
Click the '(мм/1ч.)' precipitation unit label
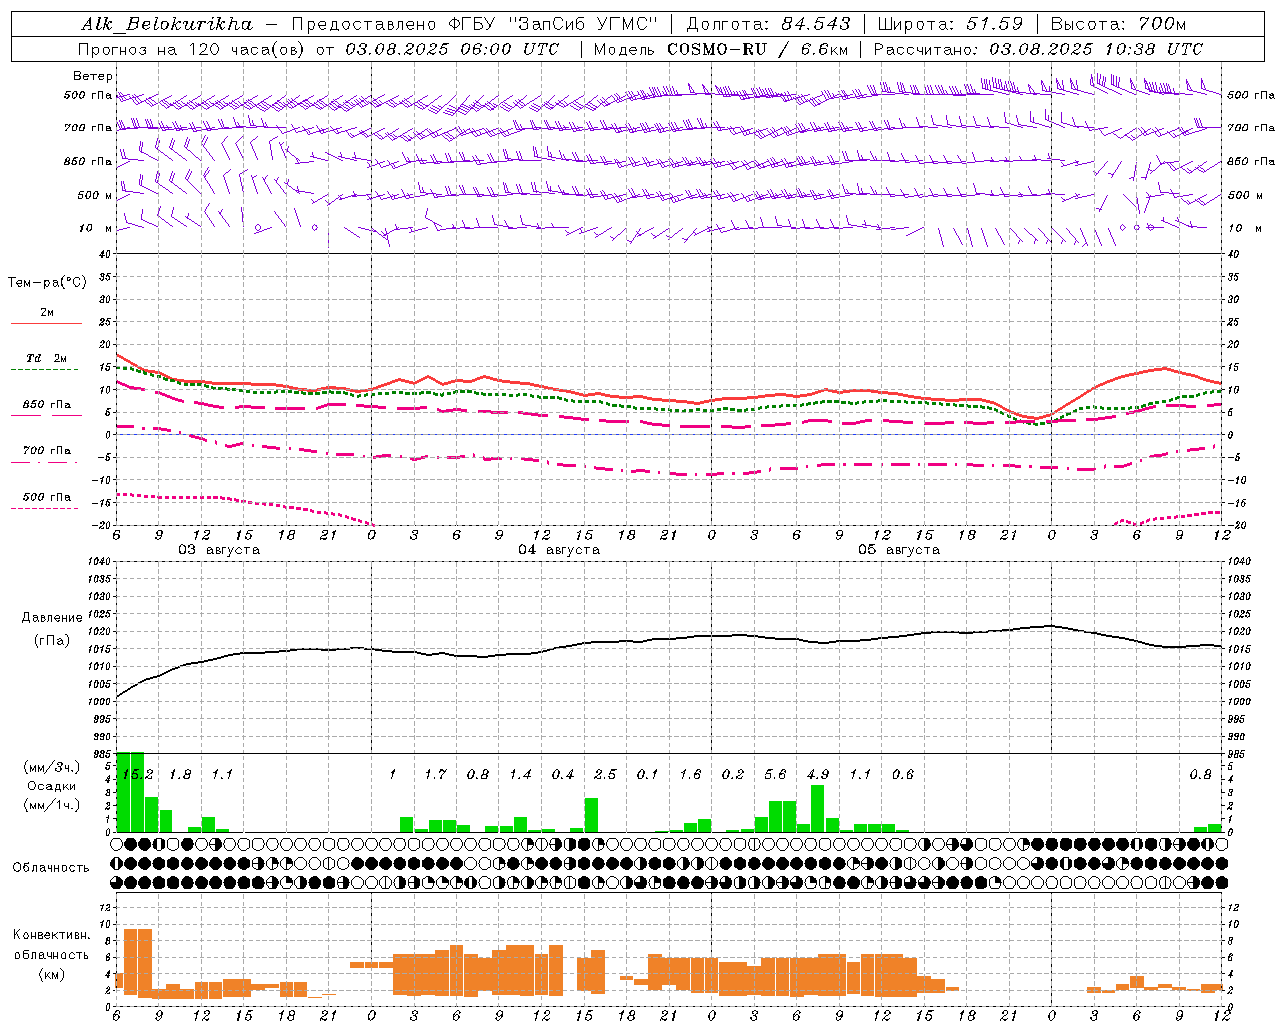pyautogui.click(x=50, y=805)
